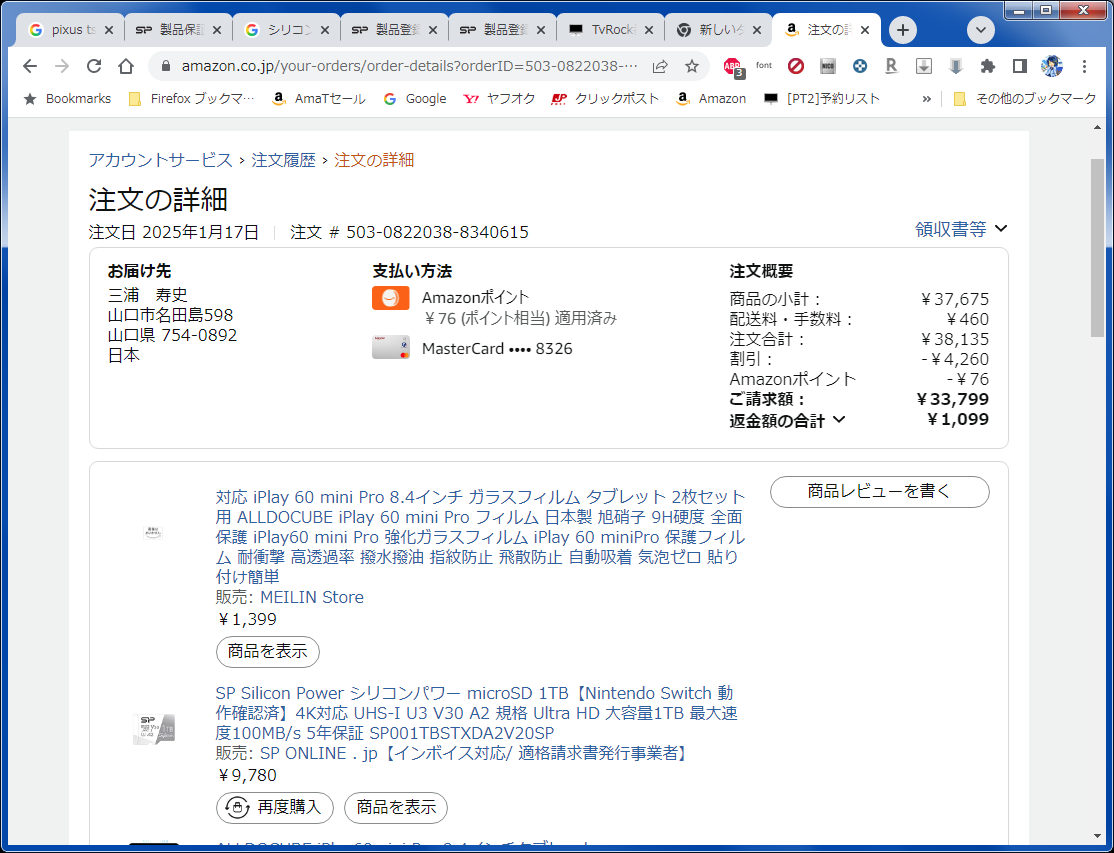Bookmark this page with the star icon

pyautogui.click(x=692, y=66)
